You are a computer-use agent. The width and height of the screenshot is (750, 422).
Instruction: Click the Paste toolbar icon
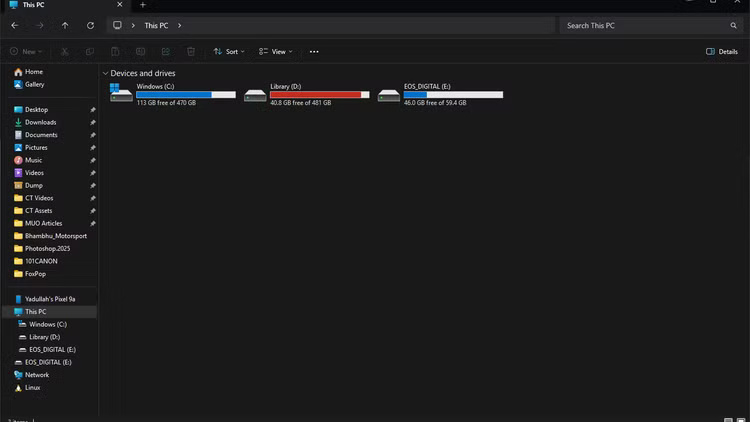coord(115,52)
